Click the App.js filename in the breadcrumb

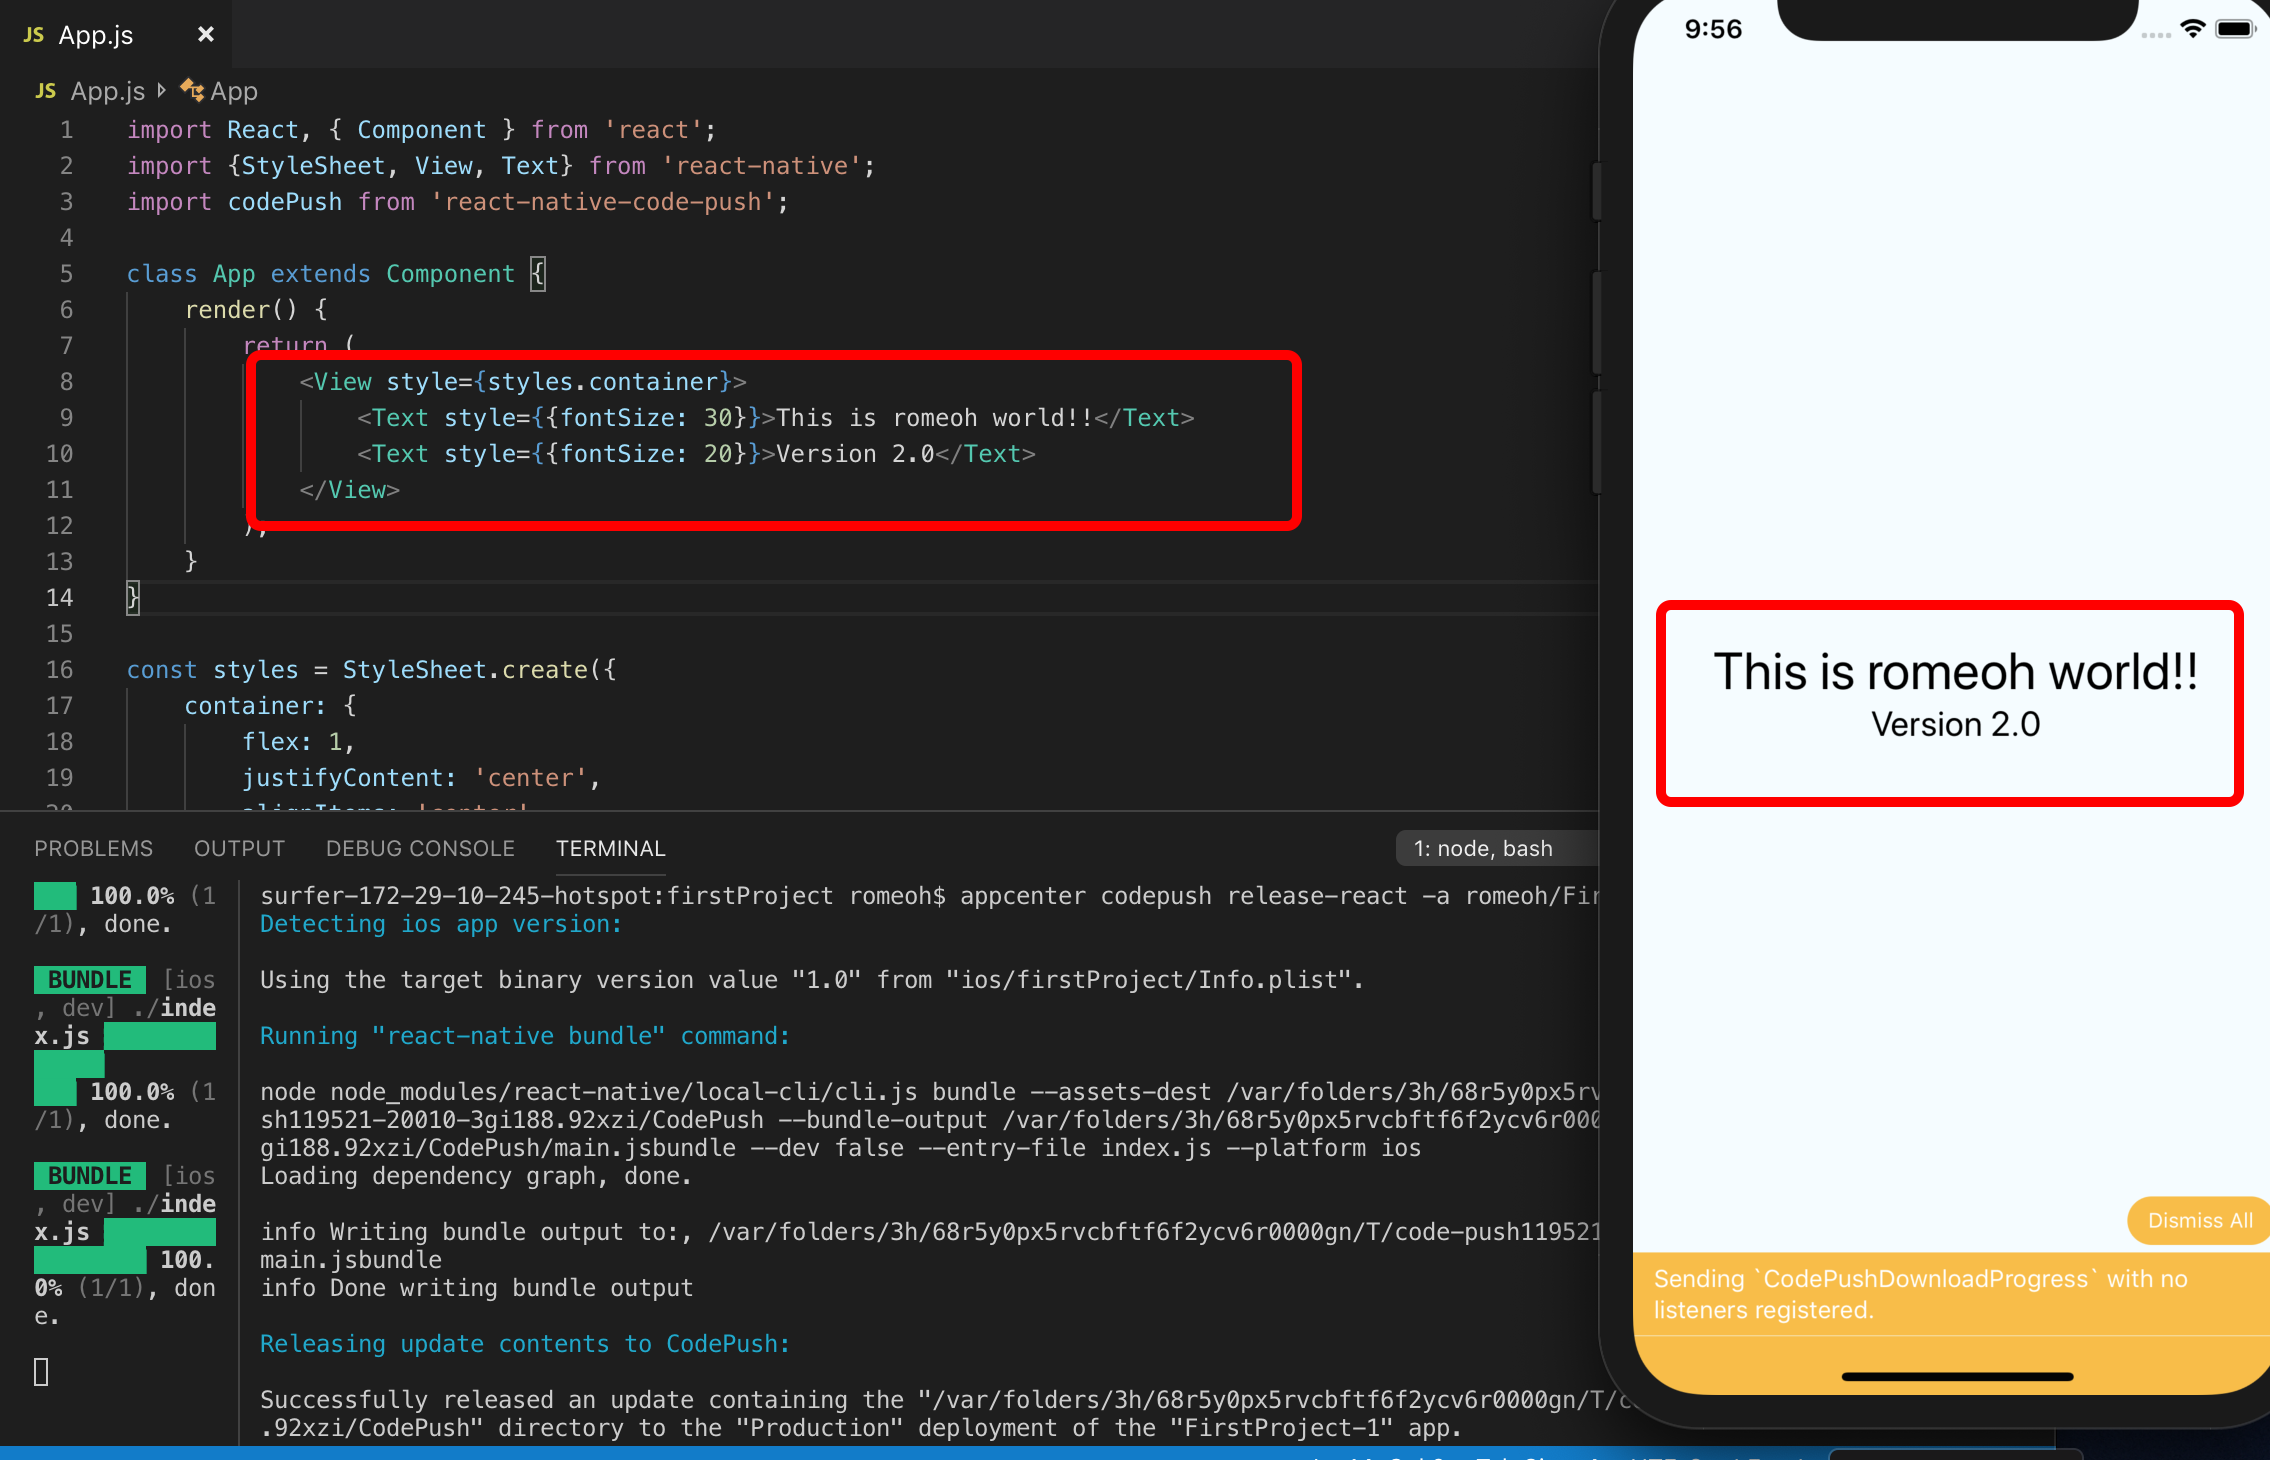[108, 91]
